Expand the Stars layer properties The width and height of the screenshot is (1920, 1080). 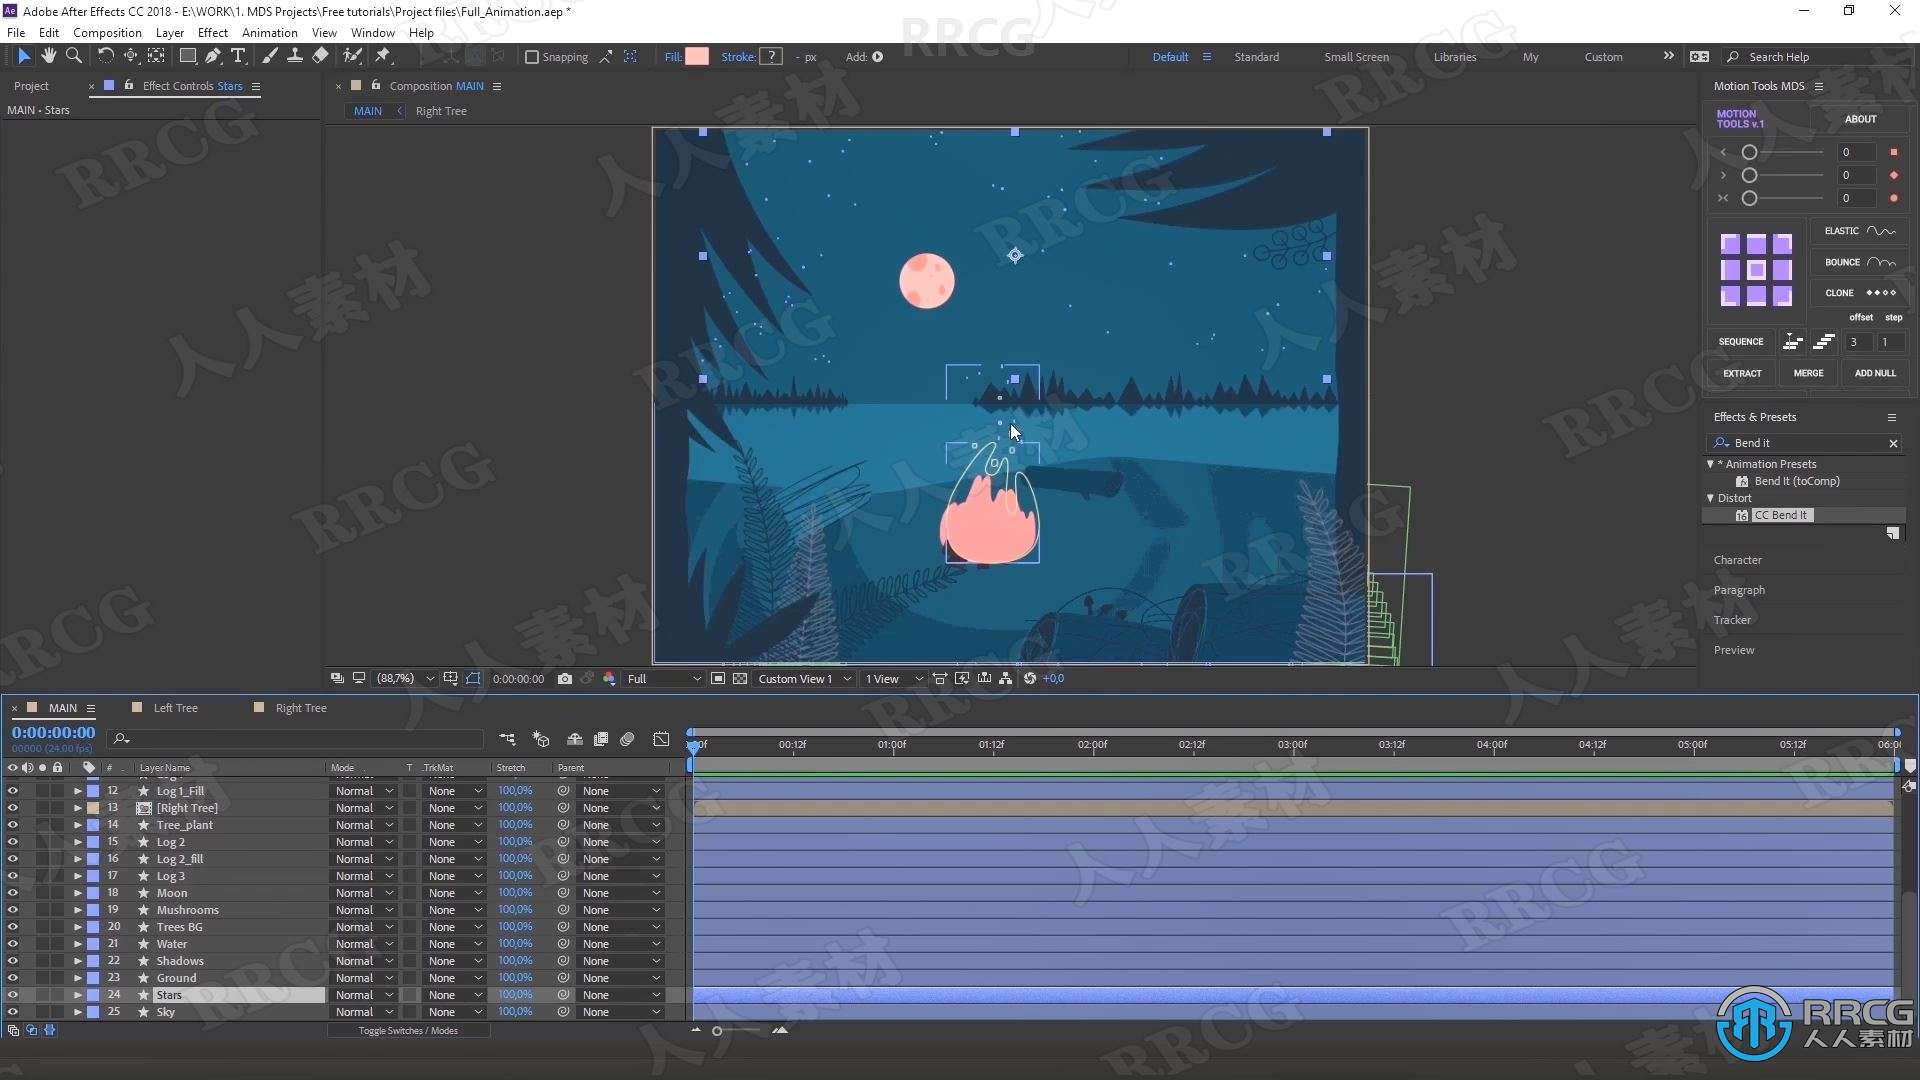[x=77, y=995]
